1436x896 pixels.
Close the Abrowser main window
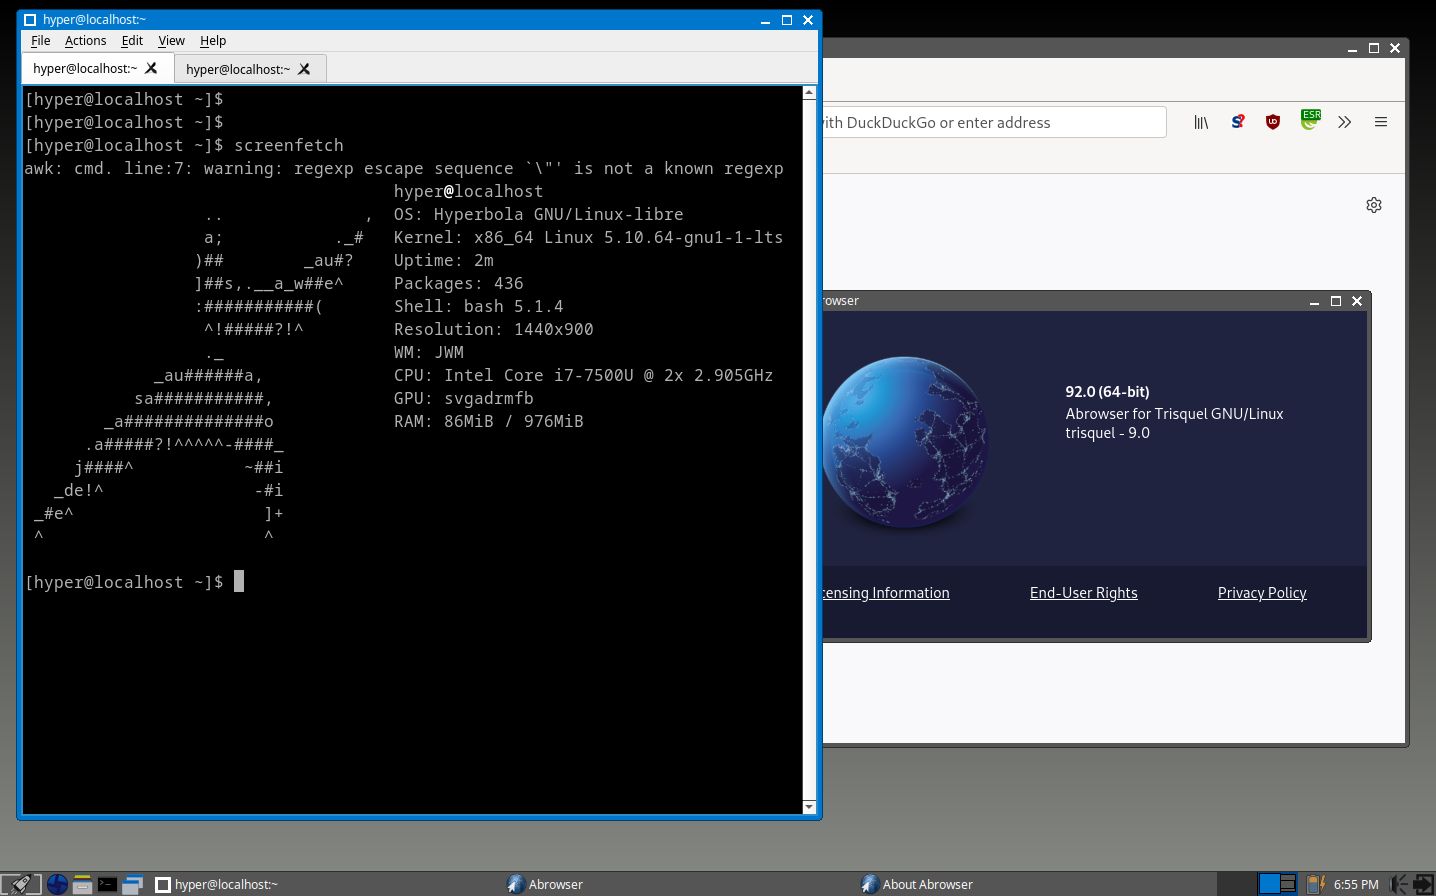1395,48
